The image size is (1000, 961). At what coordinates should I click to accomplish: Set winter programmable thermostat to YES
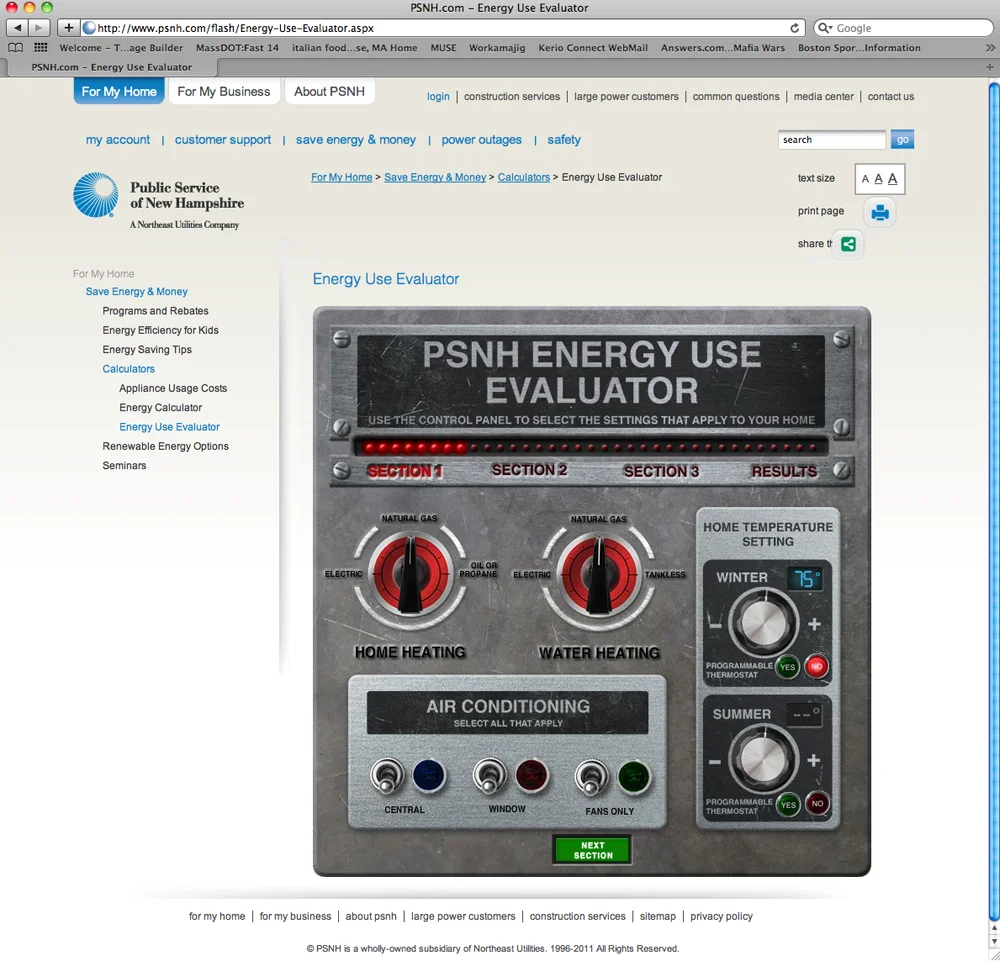(x=788, y=667)
